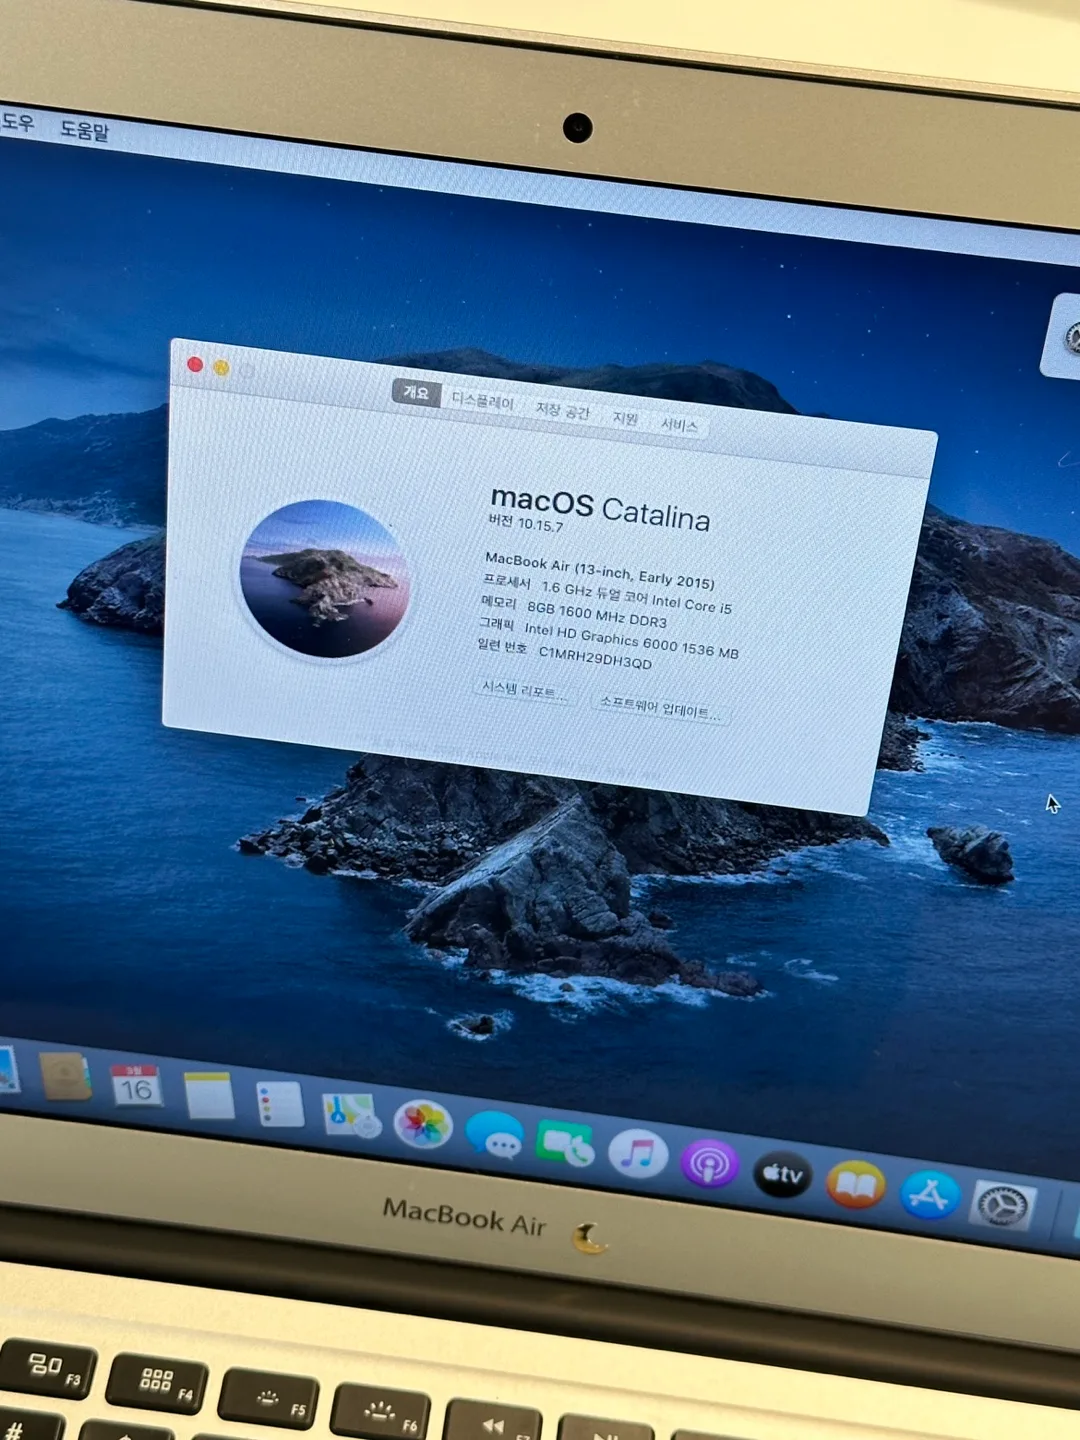The image size is (1080, 1440).
Task: Go to the 지원 tab
Action: [625, 418]
